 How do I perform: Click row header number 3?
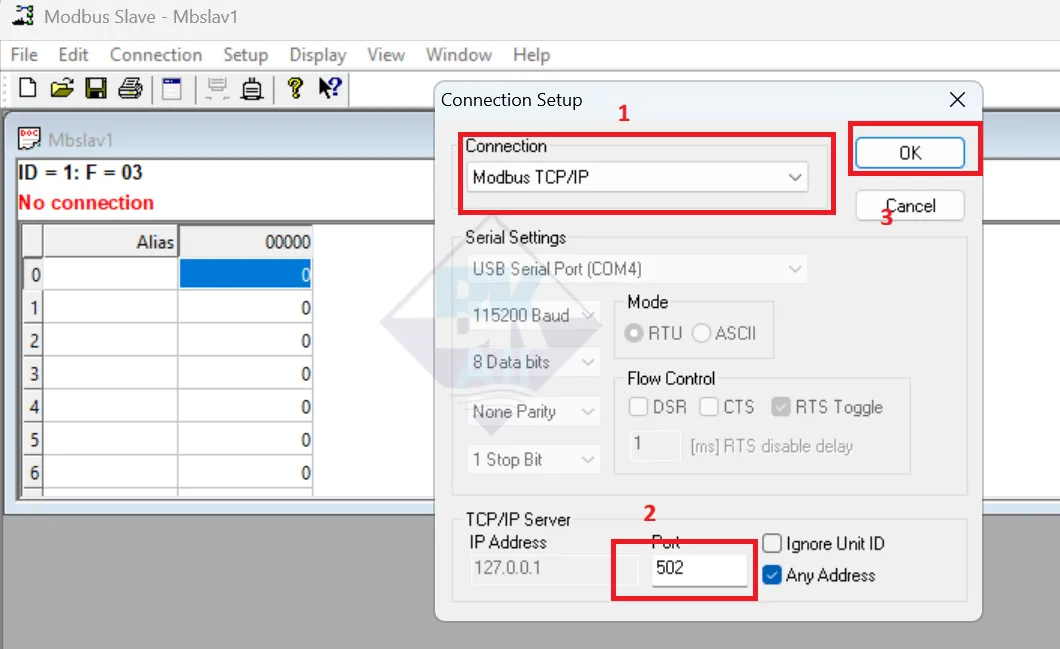coord(34,374)
